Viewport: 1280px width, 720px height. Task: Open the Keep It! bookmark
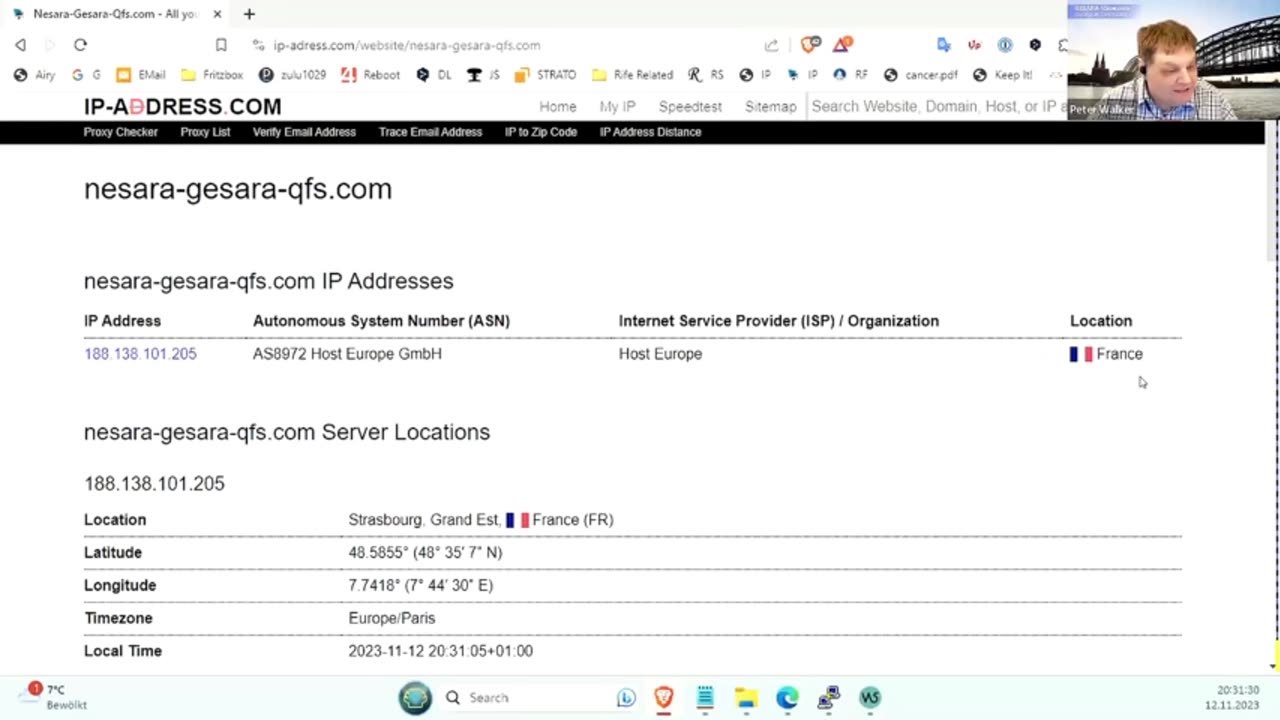1002,75
